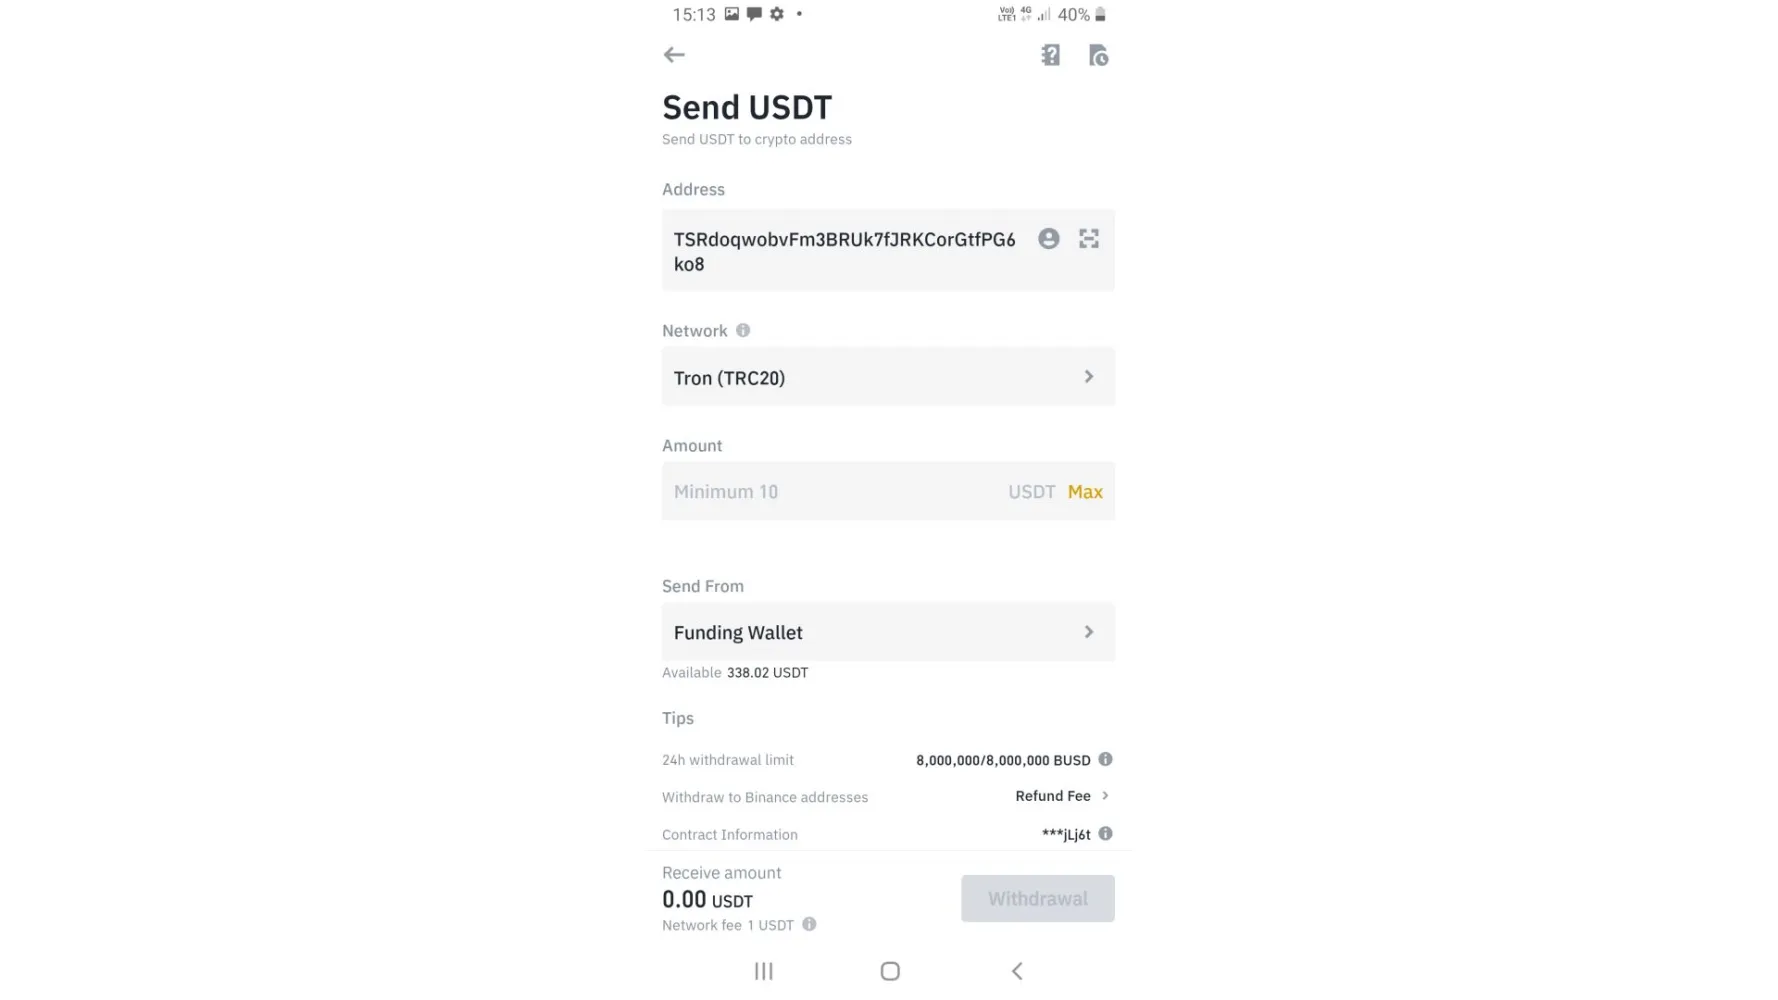This screenshot has height=1000, width=1778.
Task: Tap info icon beside Network label
Action: (x=743, y=331)
